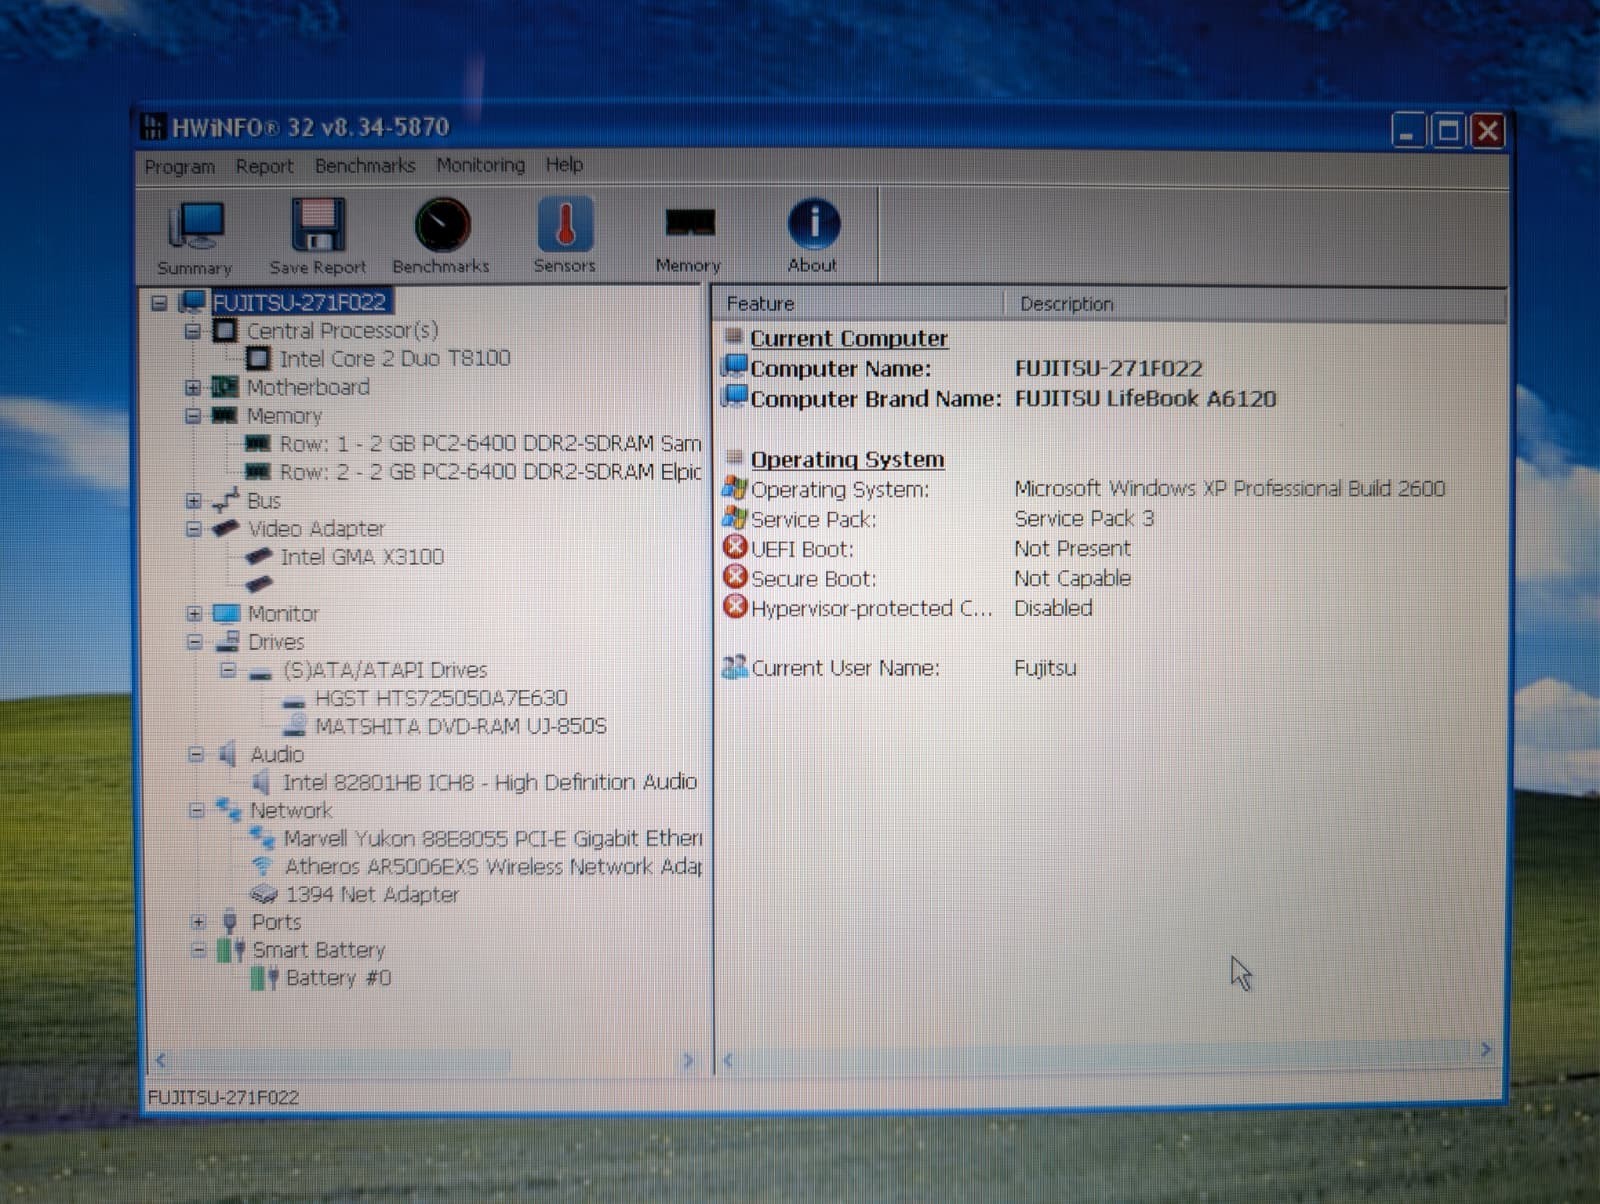Click the Central Processor(s) chip icon

(225, 330)
